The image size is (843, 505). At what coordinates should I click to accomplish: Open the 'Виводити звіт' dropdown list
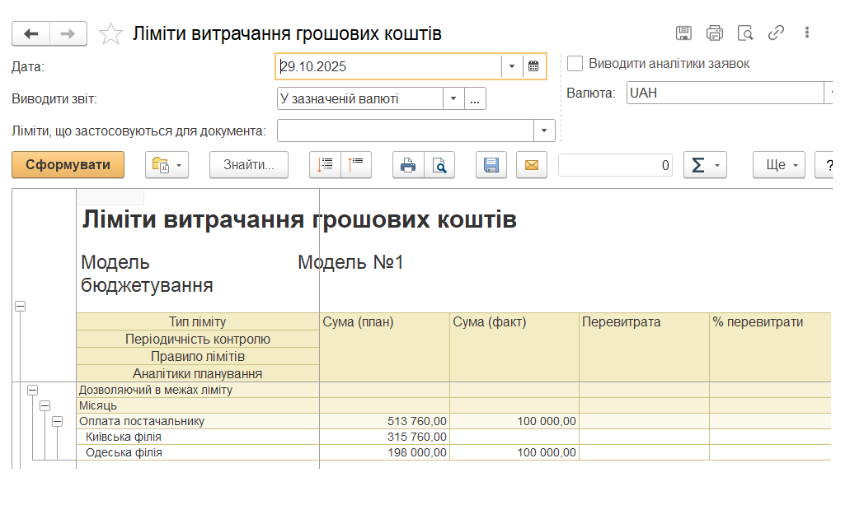[x=453, y=99]
